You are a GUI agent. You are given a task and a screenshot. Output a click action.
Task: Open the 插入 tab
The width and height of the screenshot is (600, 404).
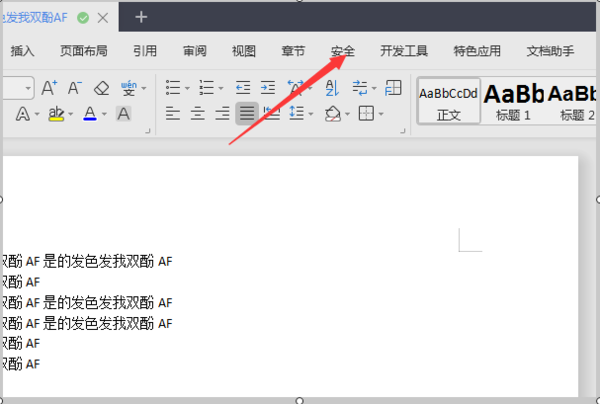point(23,51)
